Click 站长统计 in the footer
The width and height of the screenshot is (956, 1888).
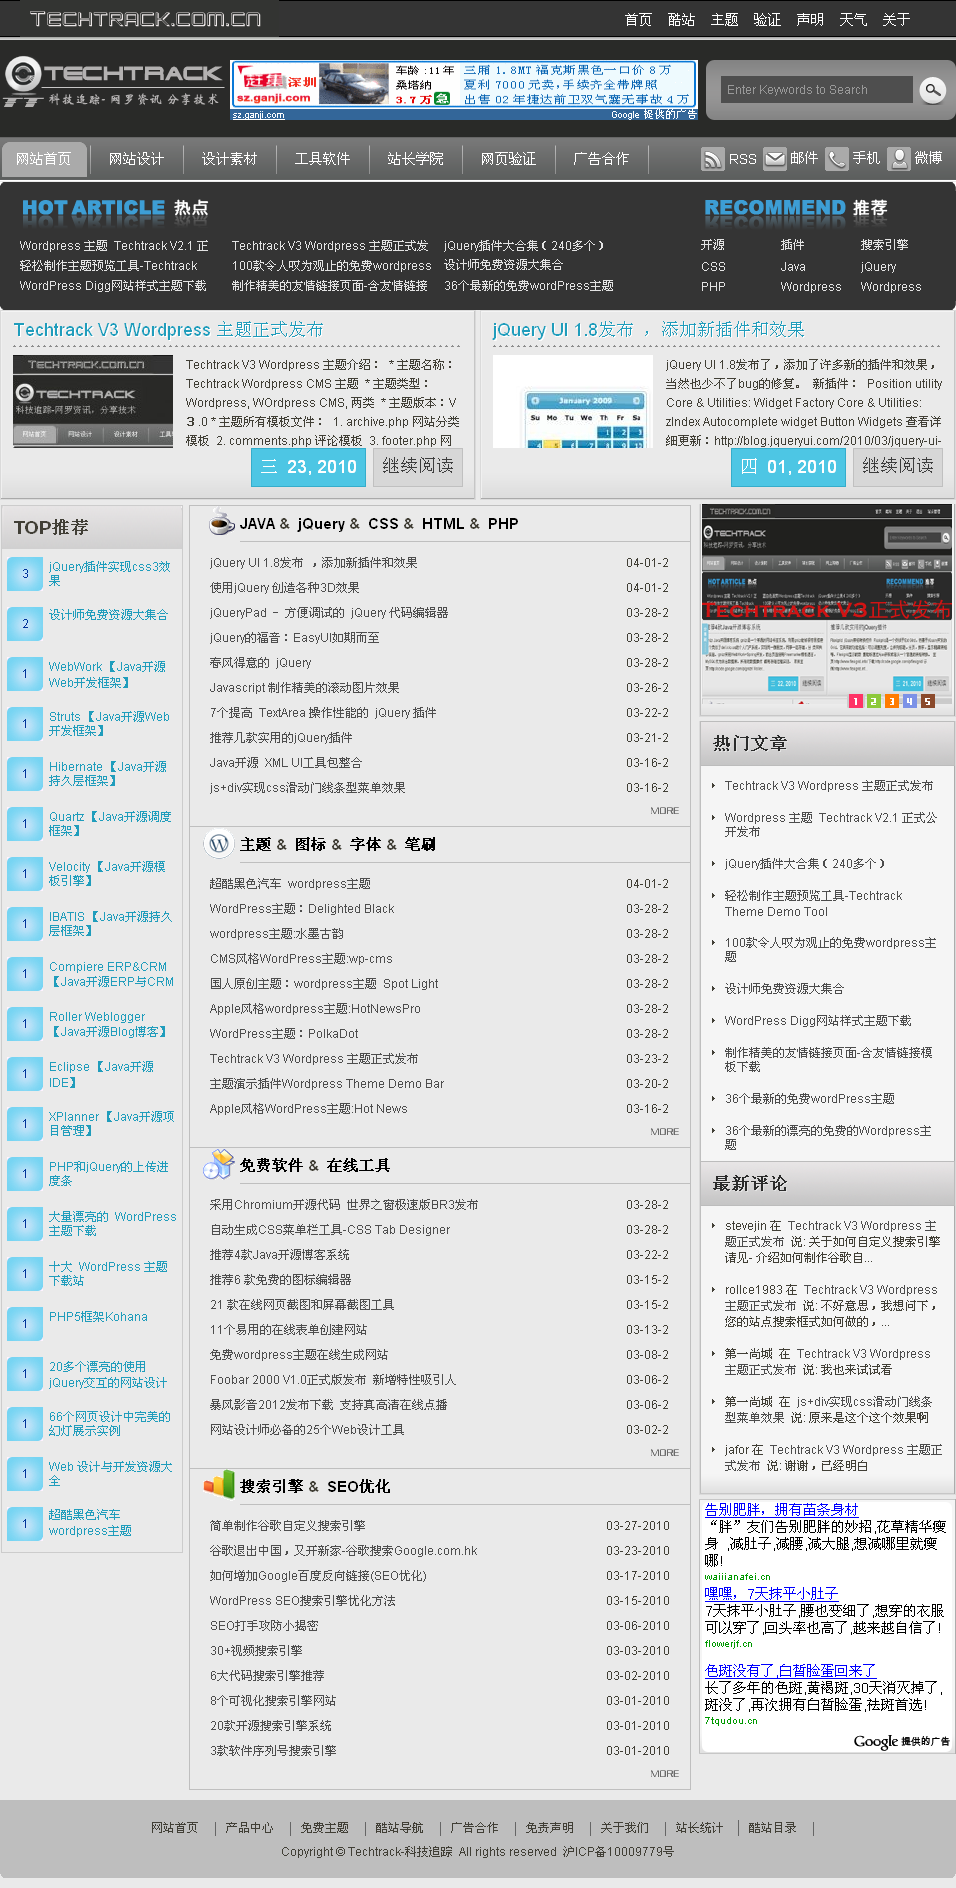pos(699,1828)
